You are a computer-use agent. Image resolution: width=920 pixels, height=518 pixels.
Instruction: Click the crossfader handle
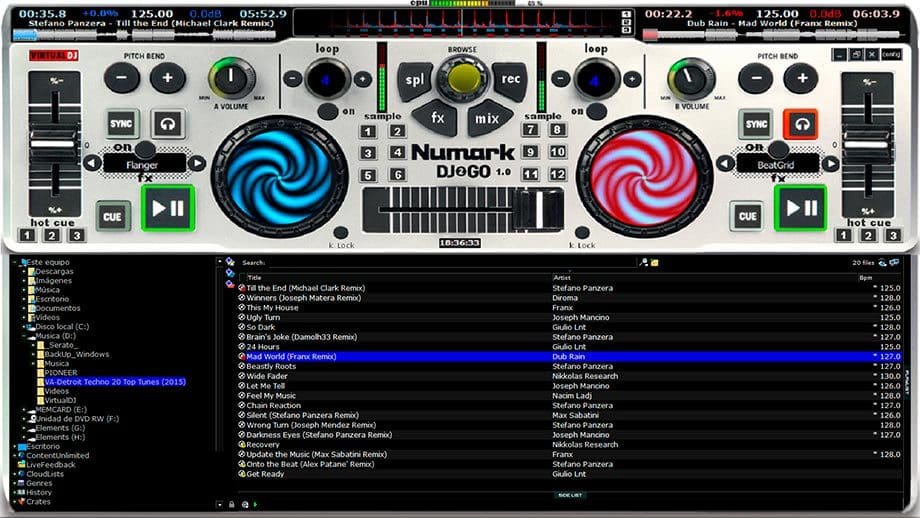pyautogui.click(x=538, y=209)
